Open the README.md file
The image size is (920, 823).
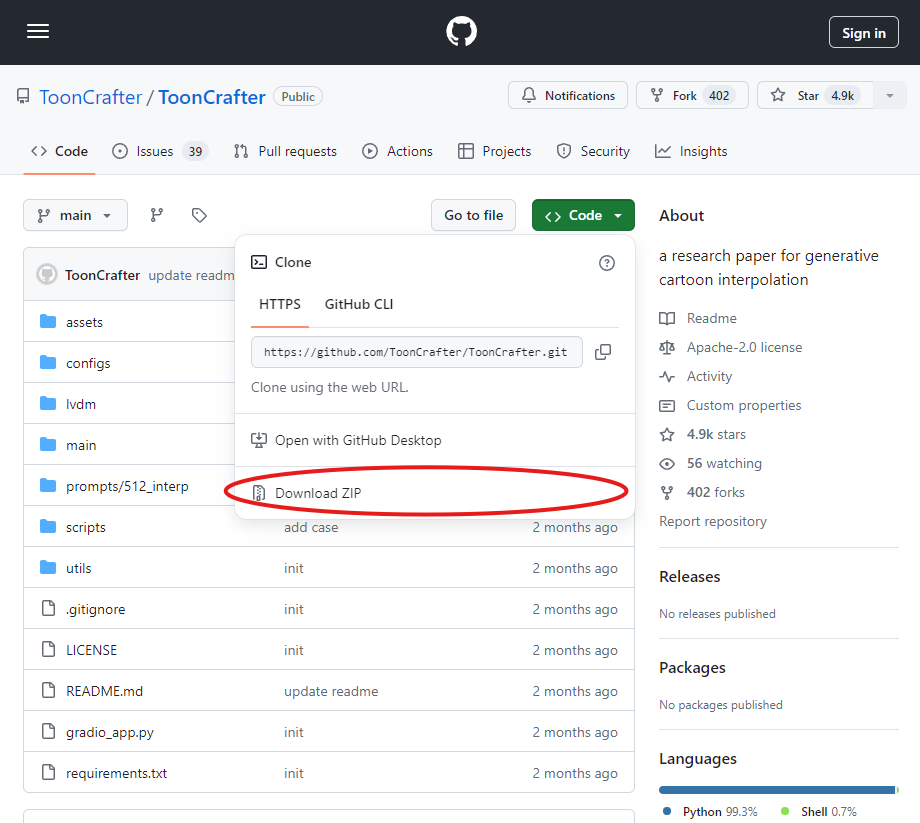pos(104,691)
